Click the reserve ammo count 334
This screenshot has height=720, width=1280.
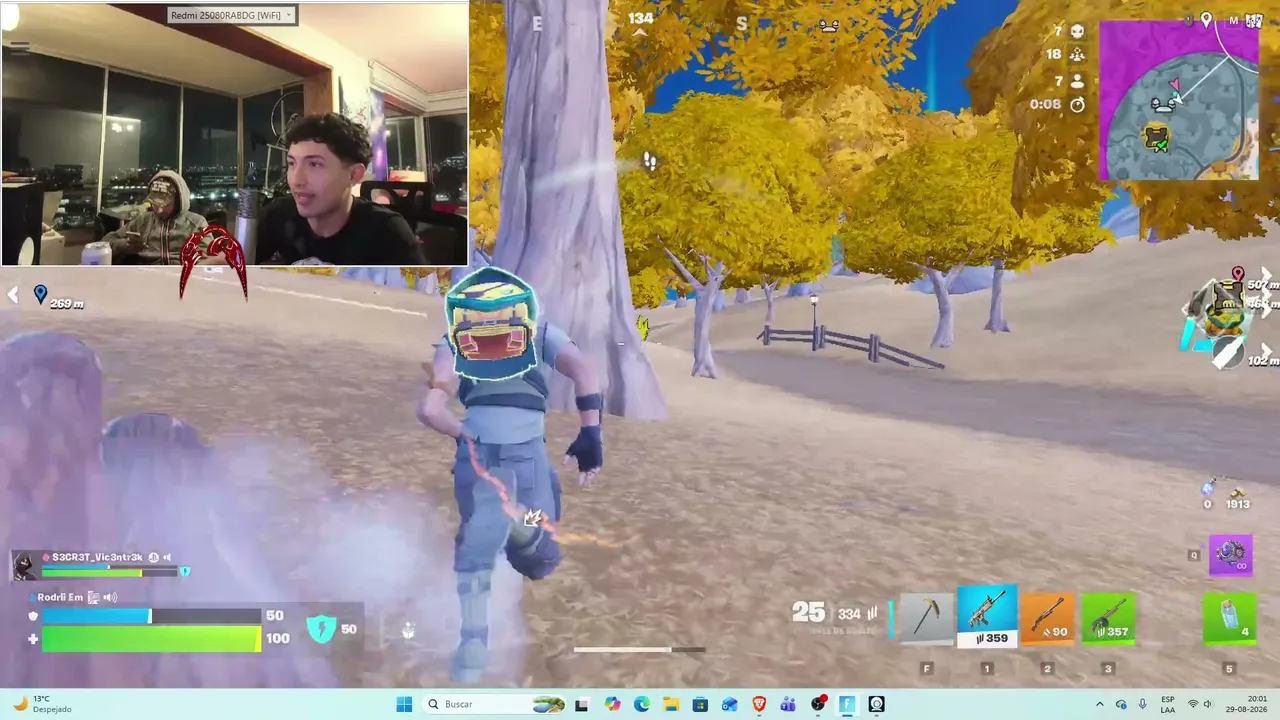pyautogui.click(x=849, y=613)
